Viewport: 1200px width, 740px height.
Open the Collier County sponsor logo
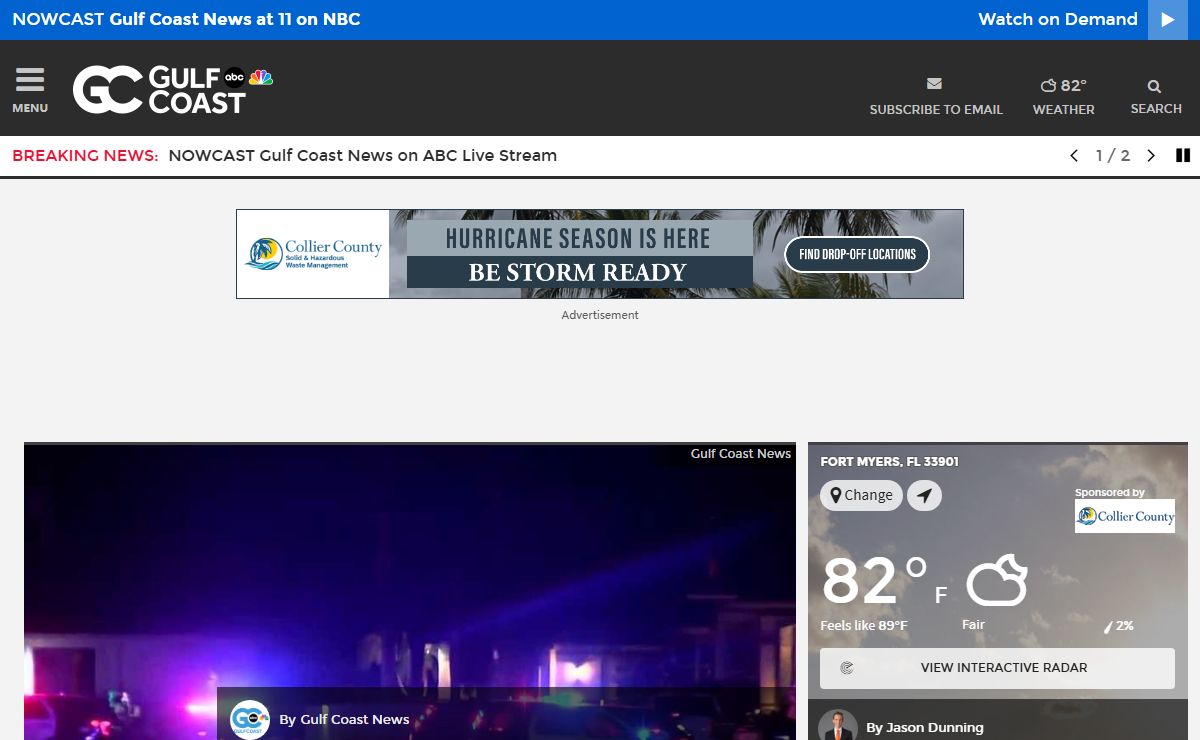click(1125, 516)
